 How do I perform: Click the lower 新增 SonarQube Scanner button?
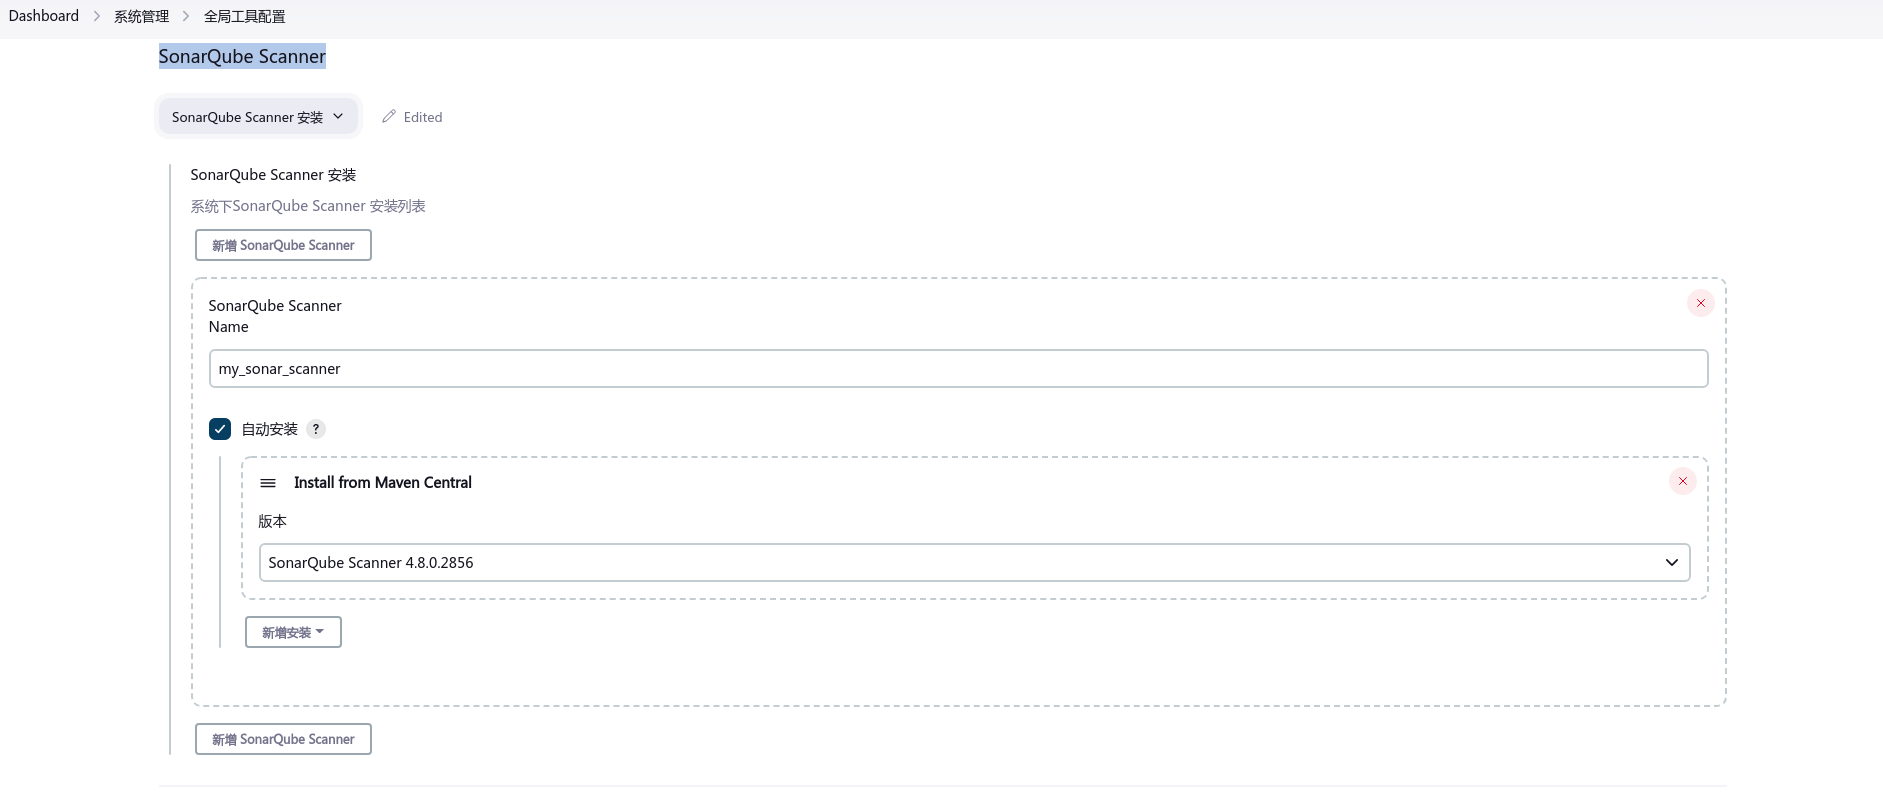pyautogui.click(x=283, y=739)
